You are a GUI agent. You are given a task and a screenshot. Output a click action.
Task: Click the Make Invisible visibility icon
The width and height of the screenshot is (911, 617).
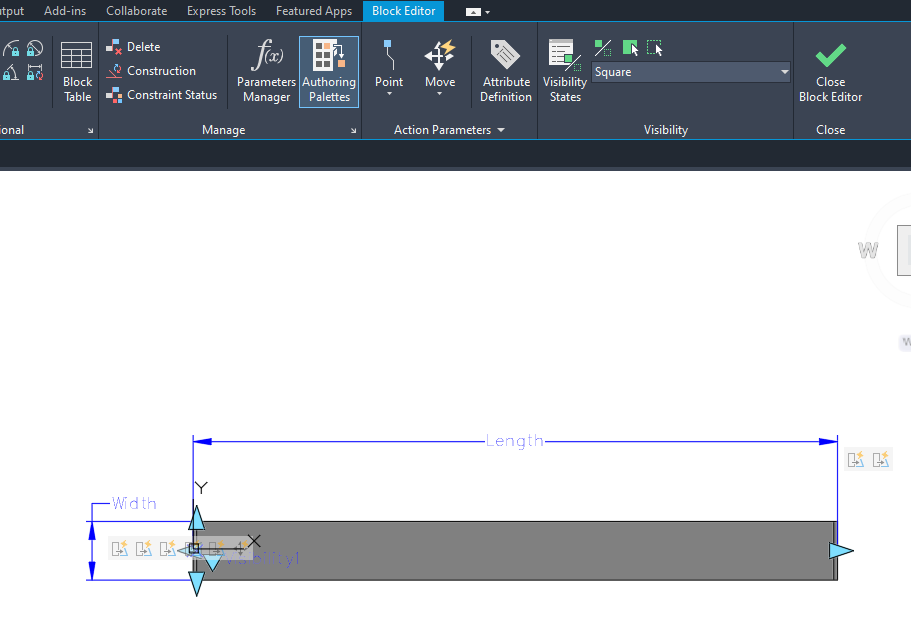654,47
